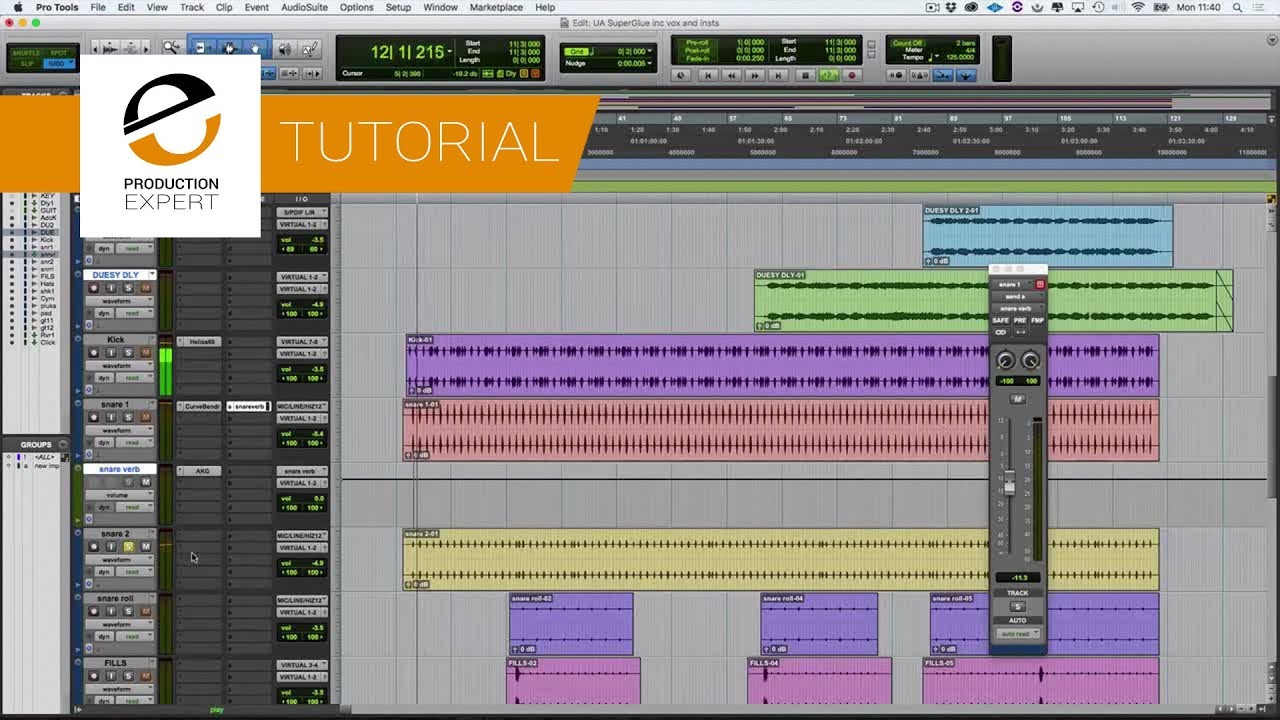Open the AudioSuite menu
Screen dimensions: 1280x720
tap(303, 7)
